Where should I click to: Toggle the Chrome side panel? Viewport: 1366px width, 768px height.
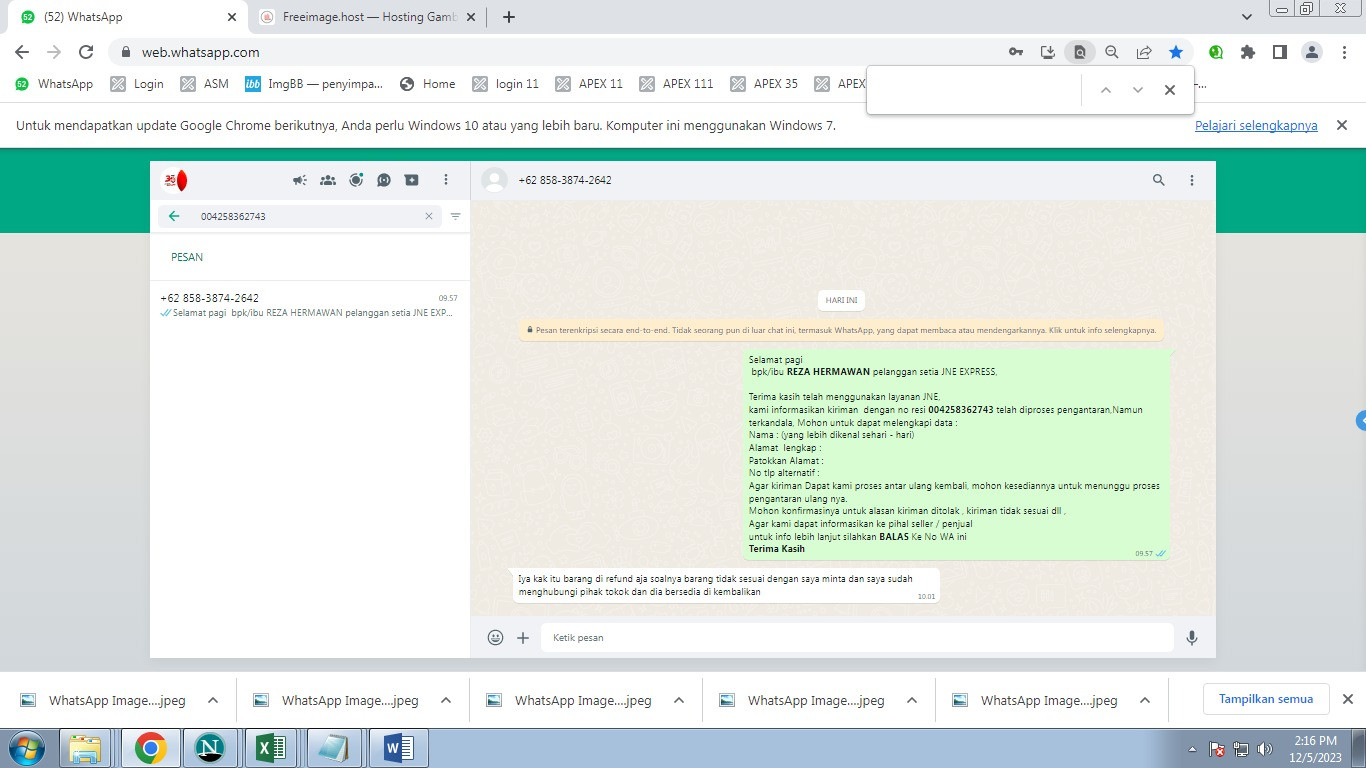(1280, 52)
